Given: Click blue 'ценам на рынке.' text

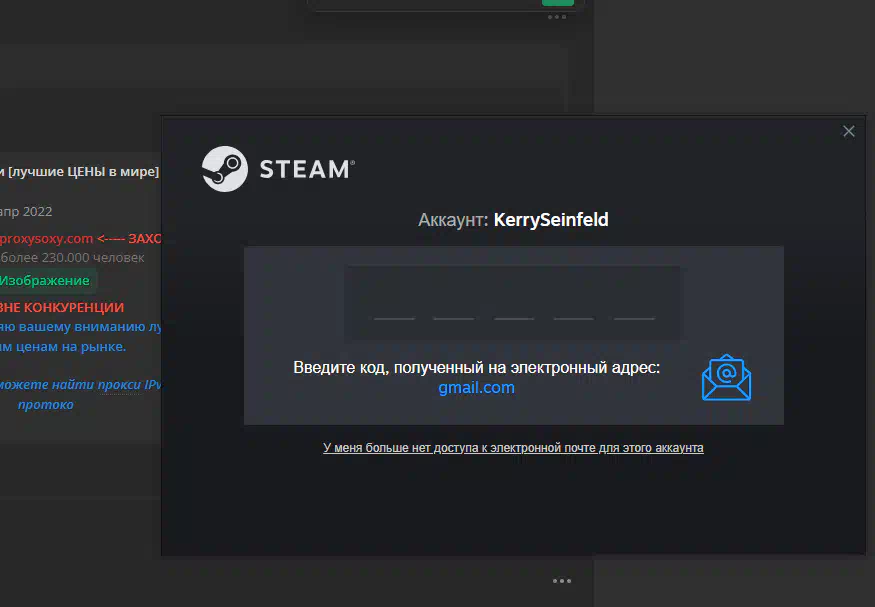Looking at the screenshot, I should point(70,346).
